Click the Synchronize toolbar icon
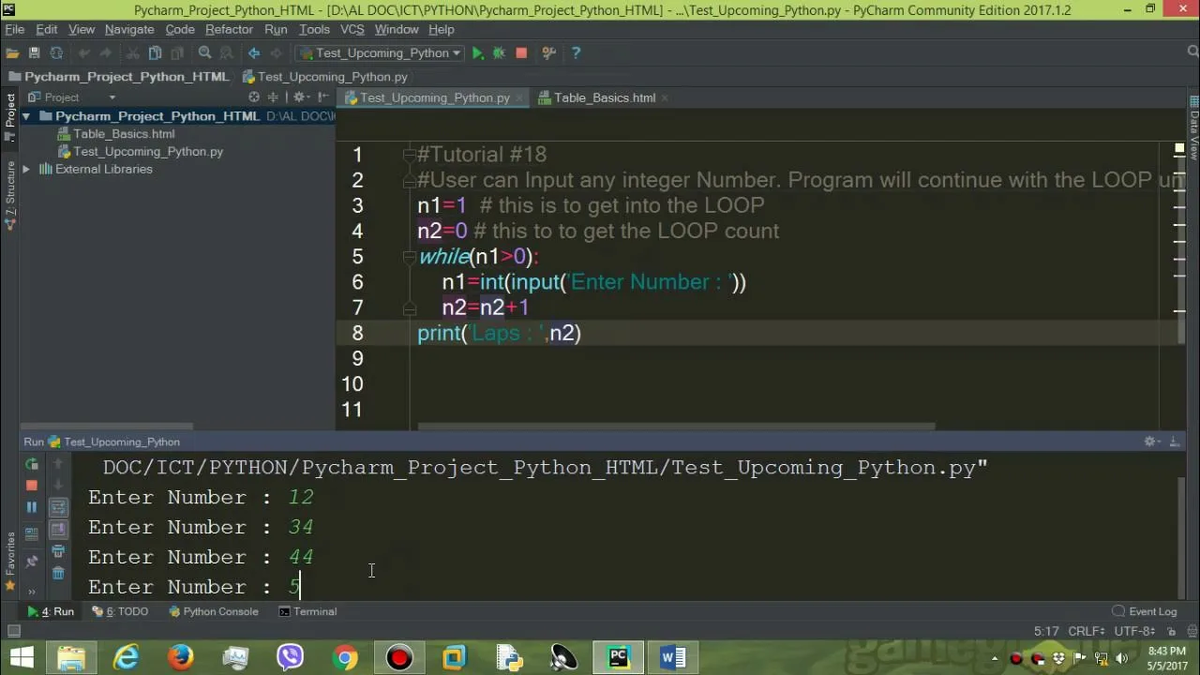The width and height of the screenshot is (1200, 675). (x=56, y=53)
